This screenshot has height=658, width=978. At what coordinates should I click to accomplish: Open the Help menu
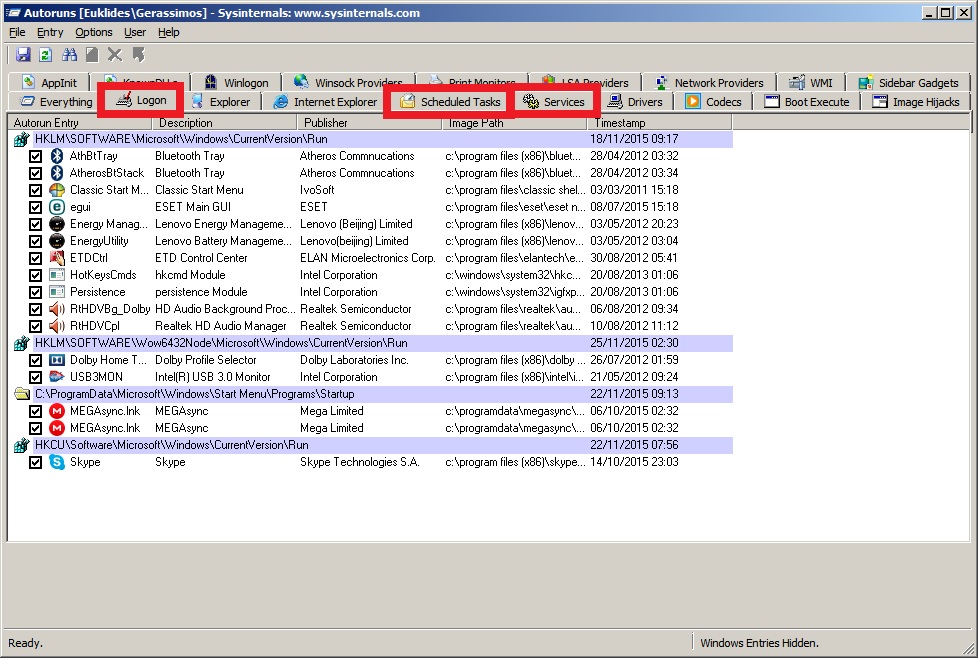coord(168,32)
